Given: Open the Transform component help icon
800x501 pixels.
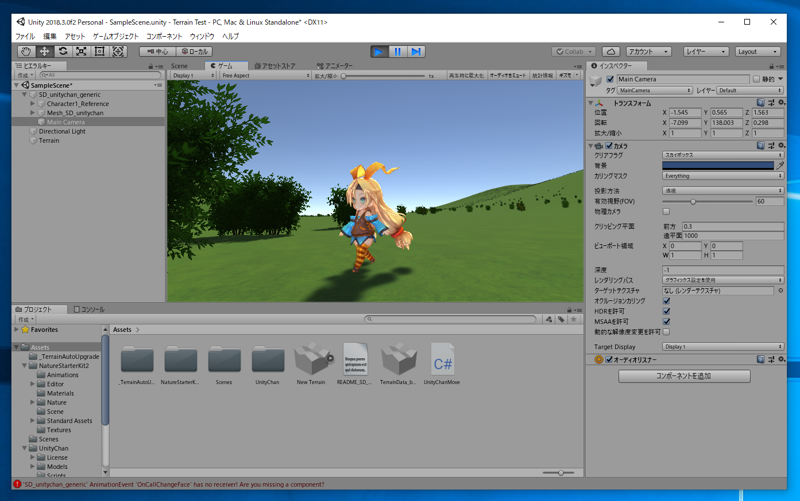Looking at the screenshot, I should [761, 103].
